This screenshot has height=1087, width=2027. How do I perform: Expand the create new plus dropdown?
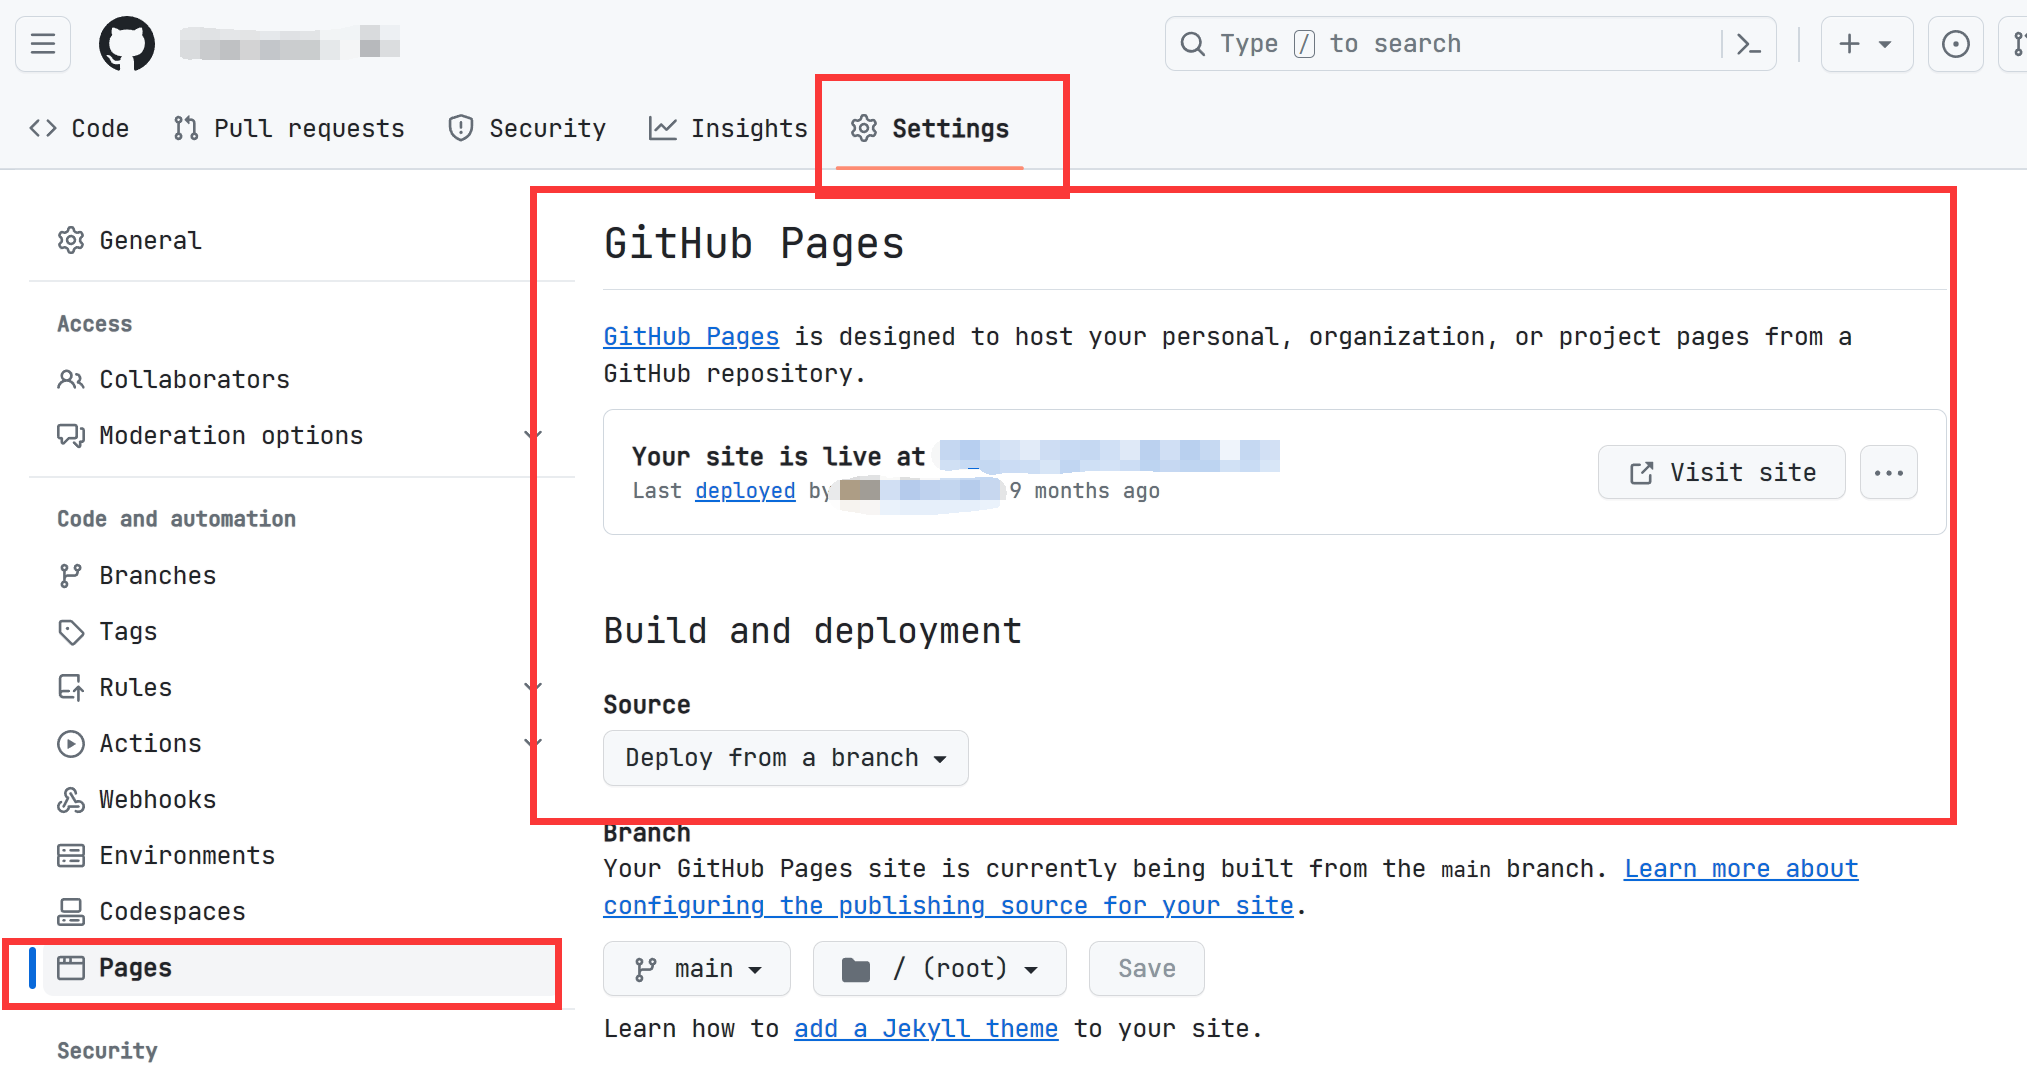tap(1866, 44)
